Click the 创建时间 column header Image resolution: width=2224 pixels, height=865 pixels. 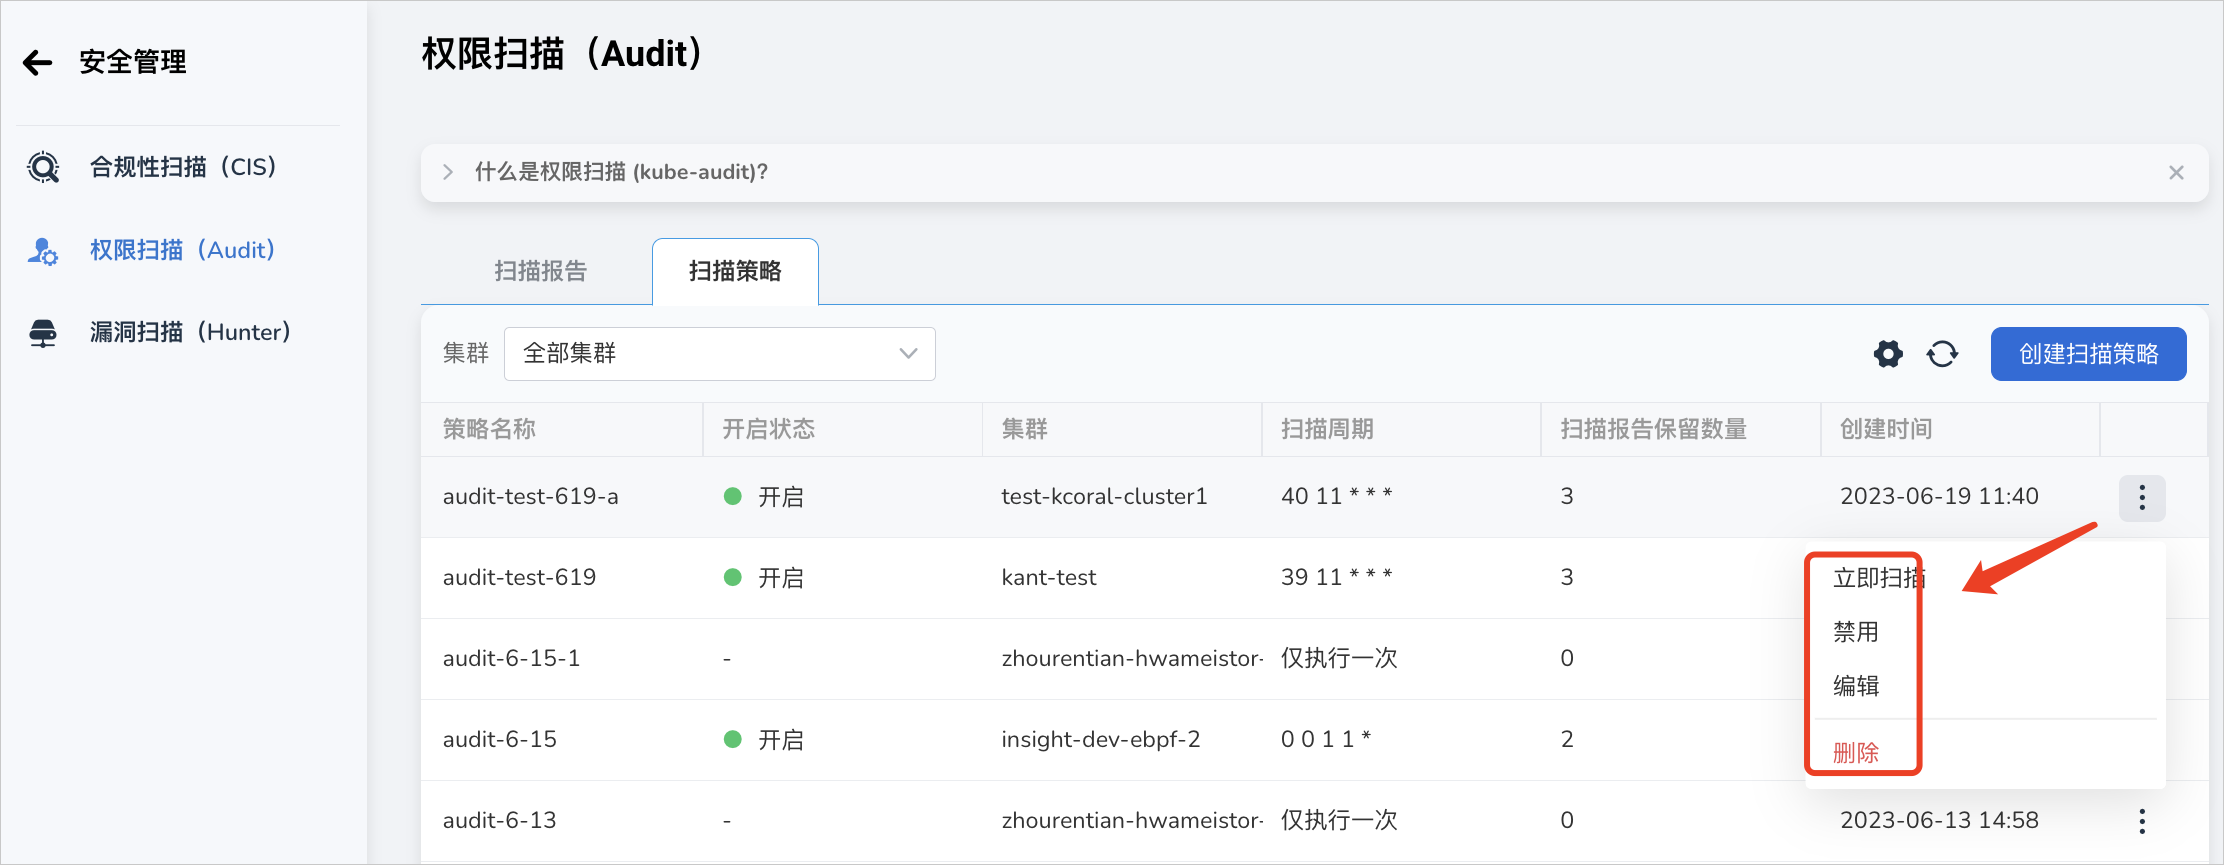[1886, 429]
